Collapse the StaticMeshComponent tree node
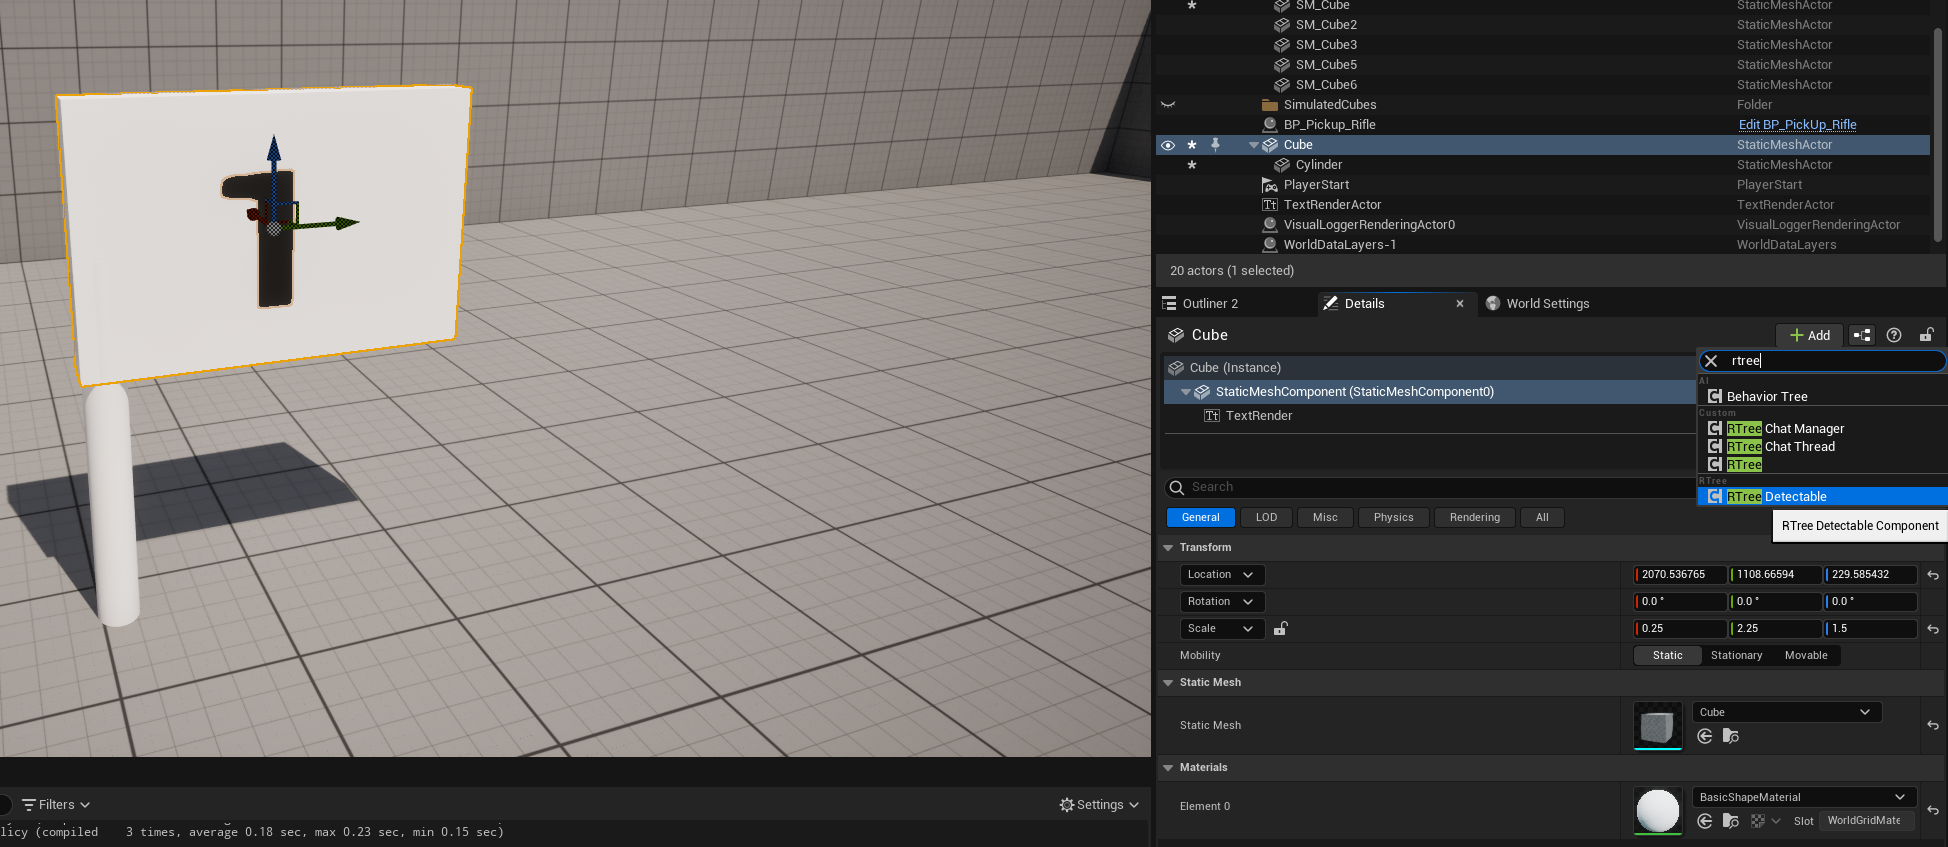This screenshot has width=1948, height=847. [x=1186, y=392]
